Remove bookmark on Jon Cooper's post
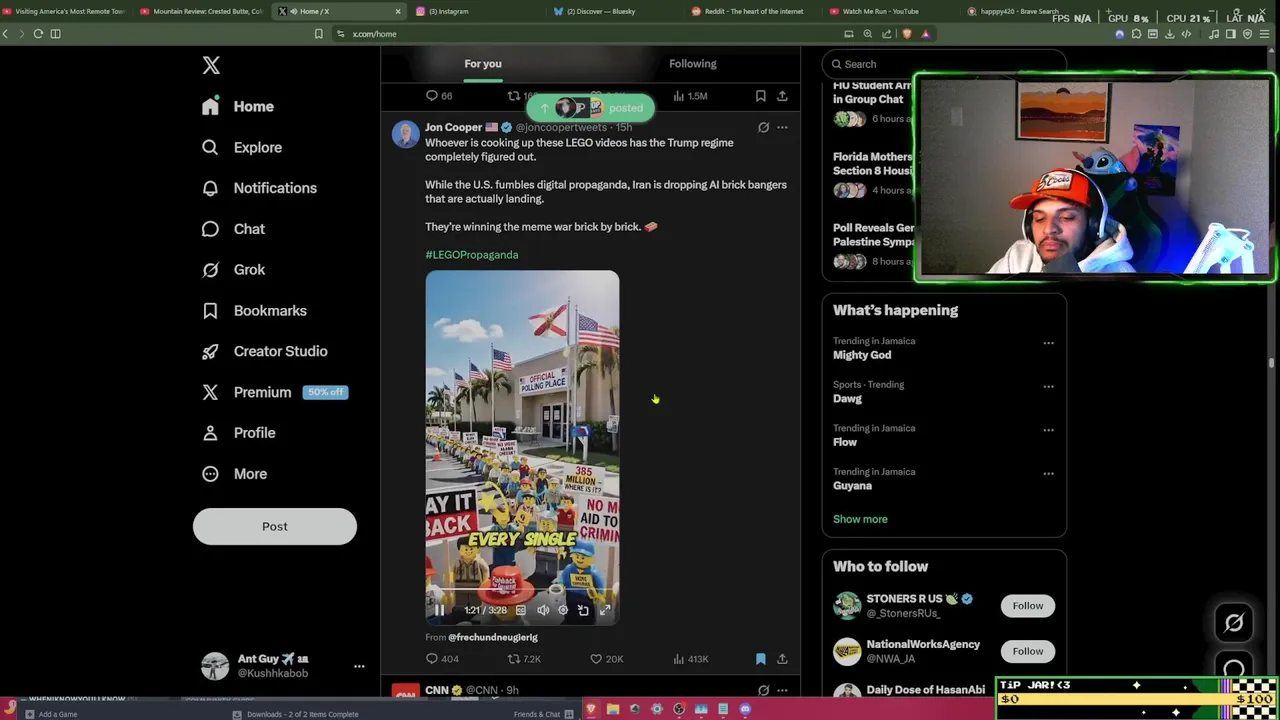 [760, 659]
